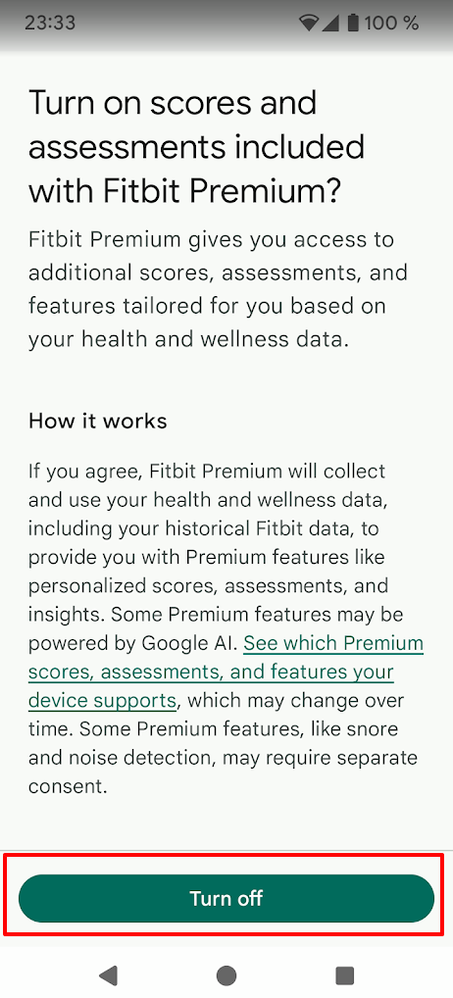Tap the final word 'consent.' in paragraph
Viewport: 453px width, 998px height.
[67, 787]
